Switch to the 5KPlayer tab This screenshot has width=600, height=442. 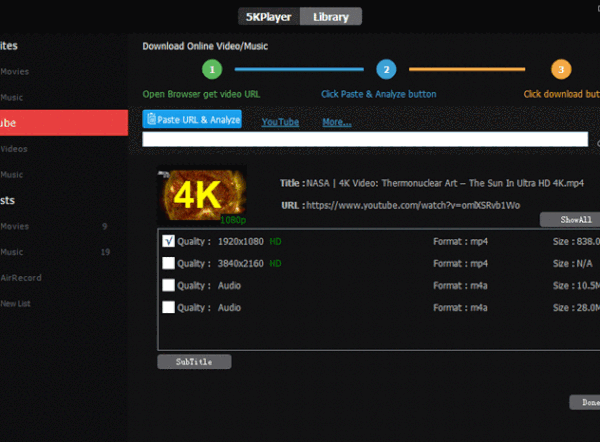[x=269, y=16]
